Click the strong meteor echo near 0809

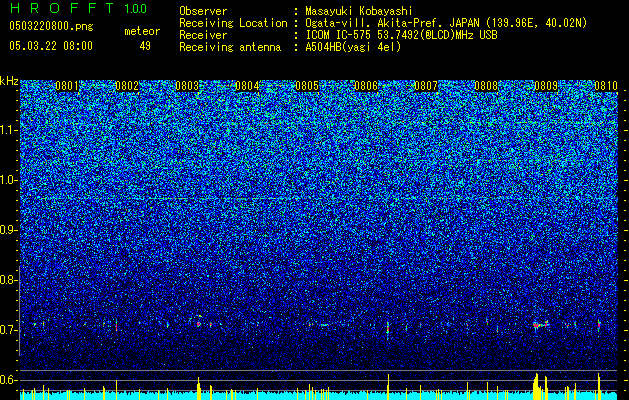[x=540, y=325]
